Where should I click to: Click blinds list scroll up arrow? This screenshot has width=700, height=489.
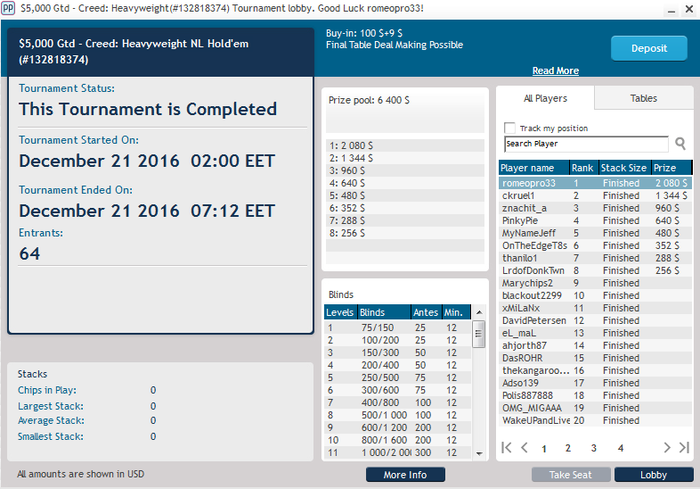[x=479, y=312]
